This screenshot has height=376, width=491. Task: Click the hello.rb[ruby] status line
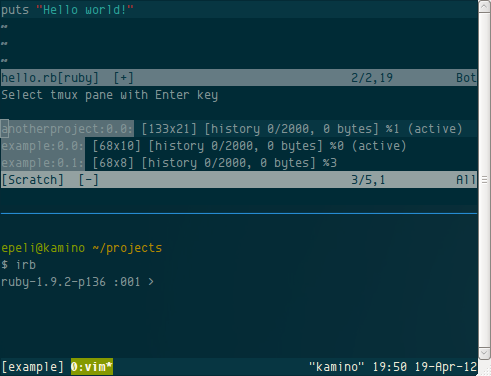coord(239,78)
